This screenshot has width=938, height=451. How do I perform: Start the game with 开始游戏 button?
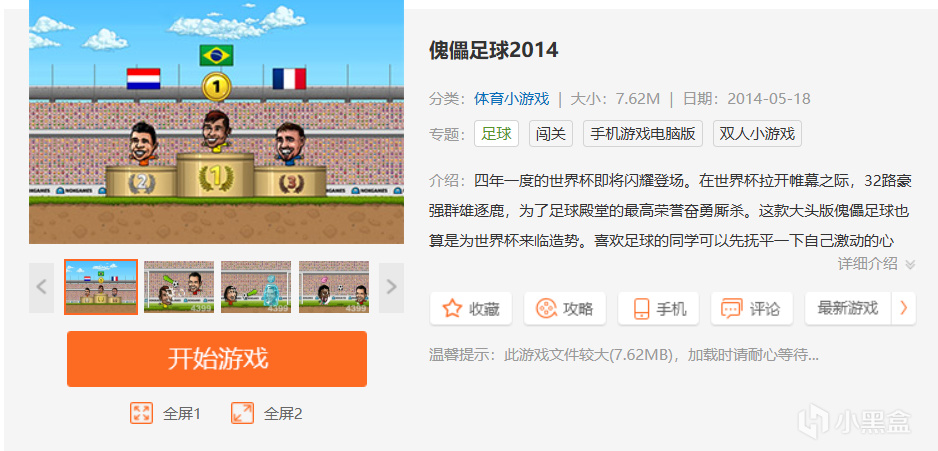point(217,359)
